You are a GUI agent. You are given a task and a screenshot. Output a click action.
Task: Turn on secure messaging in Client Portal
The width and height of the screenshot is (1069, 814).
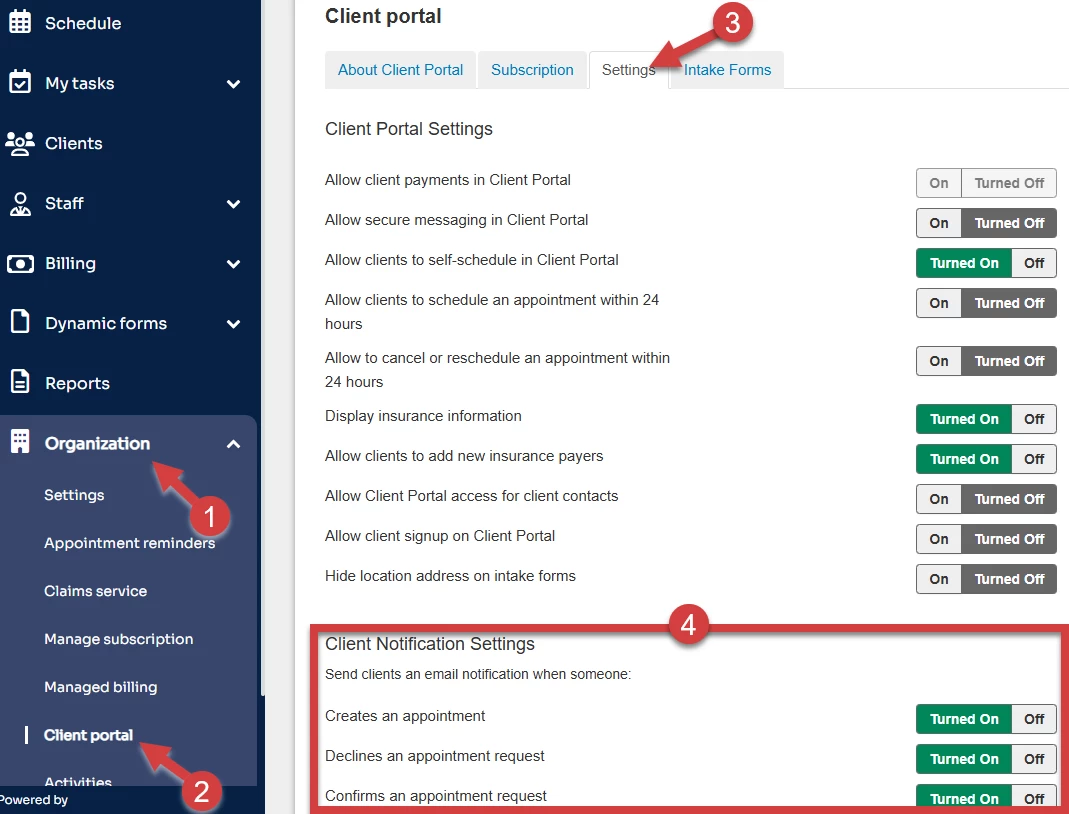(x=938, y=223)
